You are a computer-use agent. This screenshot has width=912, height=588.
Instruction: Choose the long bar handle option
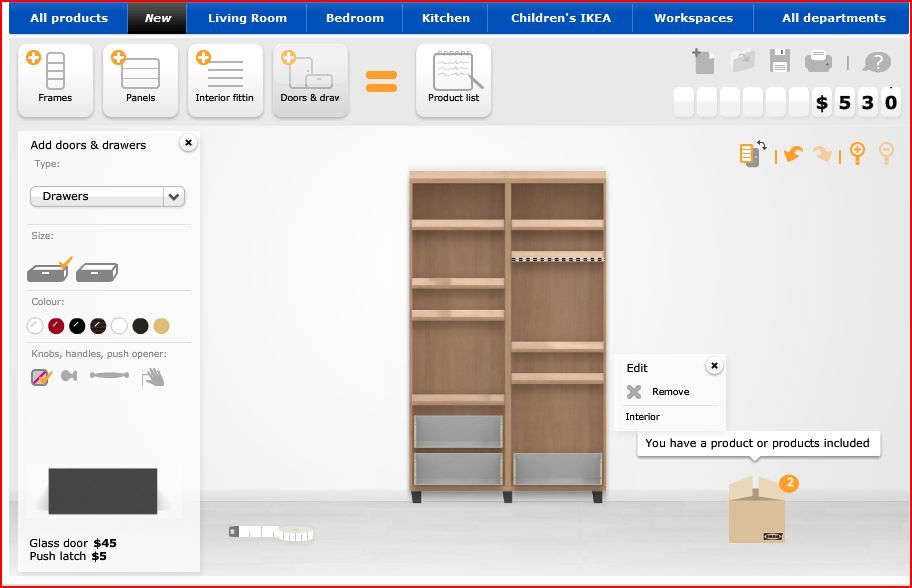(109, 375)
